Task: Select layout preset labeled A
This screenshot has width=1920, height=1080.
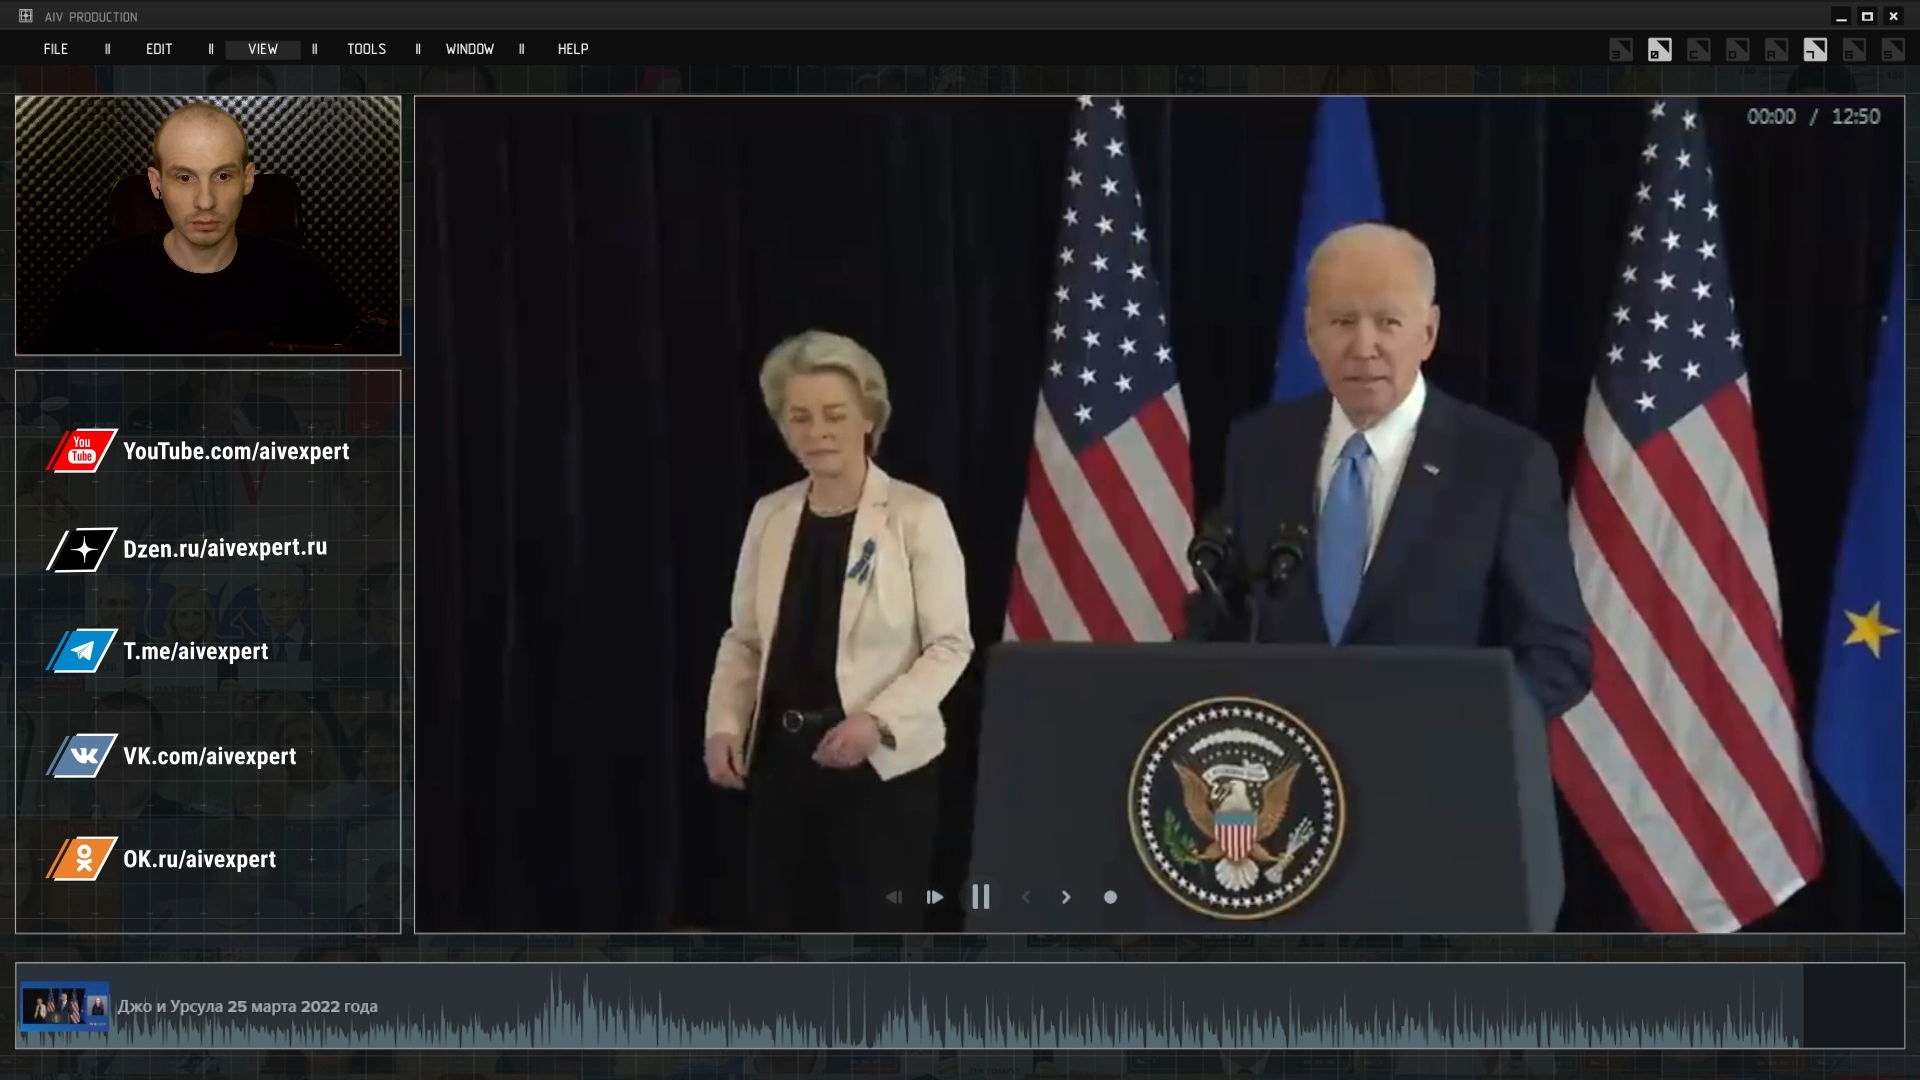Action: point(1776,50)
